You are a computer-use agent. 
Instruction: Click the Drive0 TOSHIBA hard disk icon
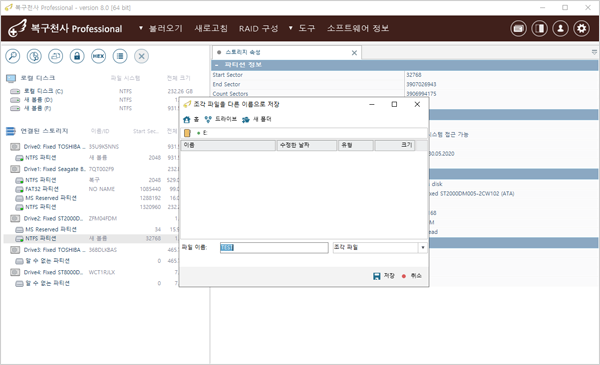15,147
